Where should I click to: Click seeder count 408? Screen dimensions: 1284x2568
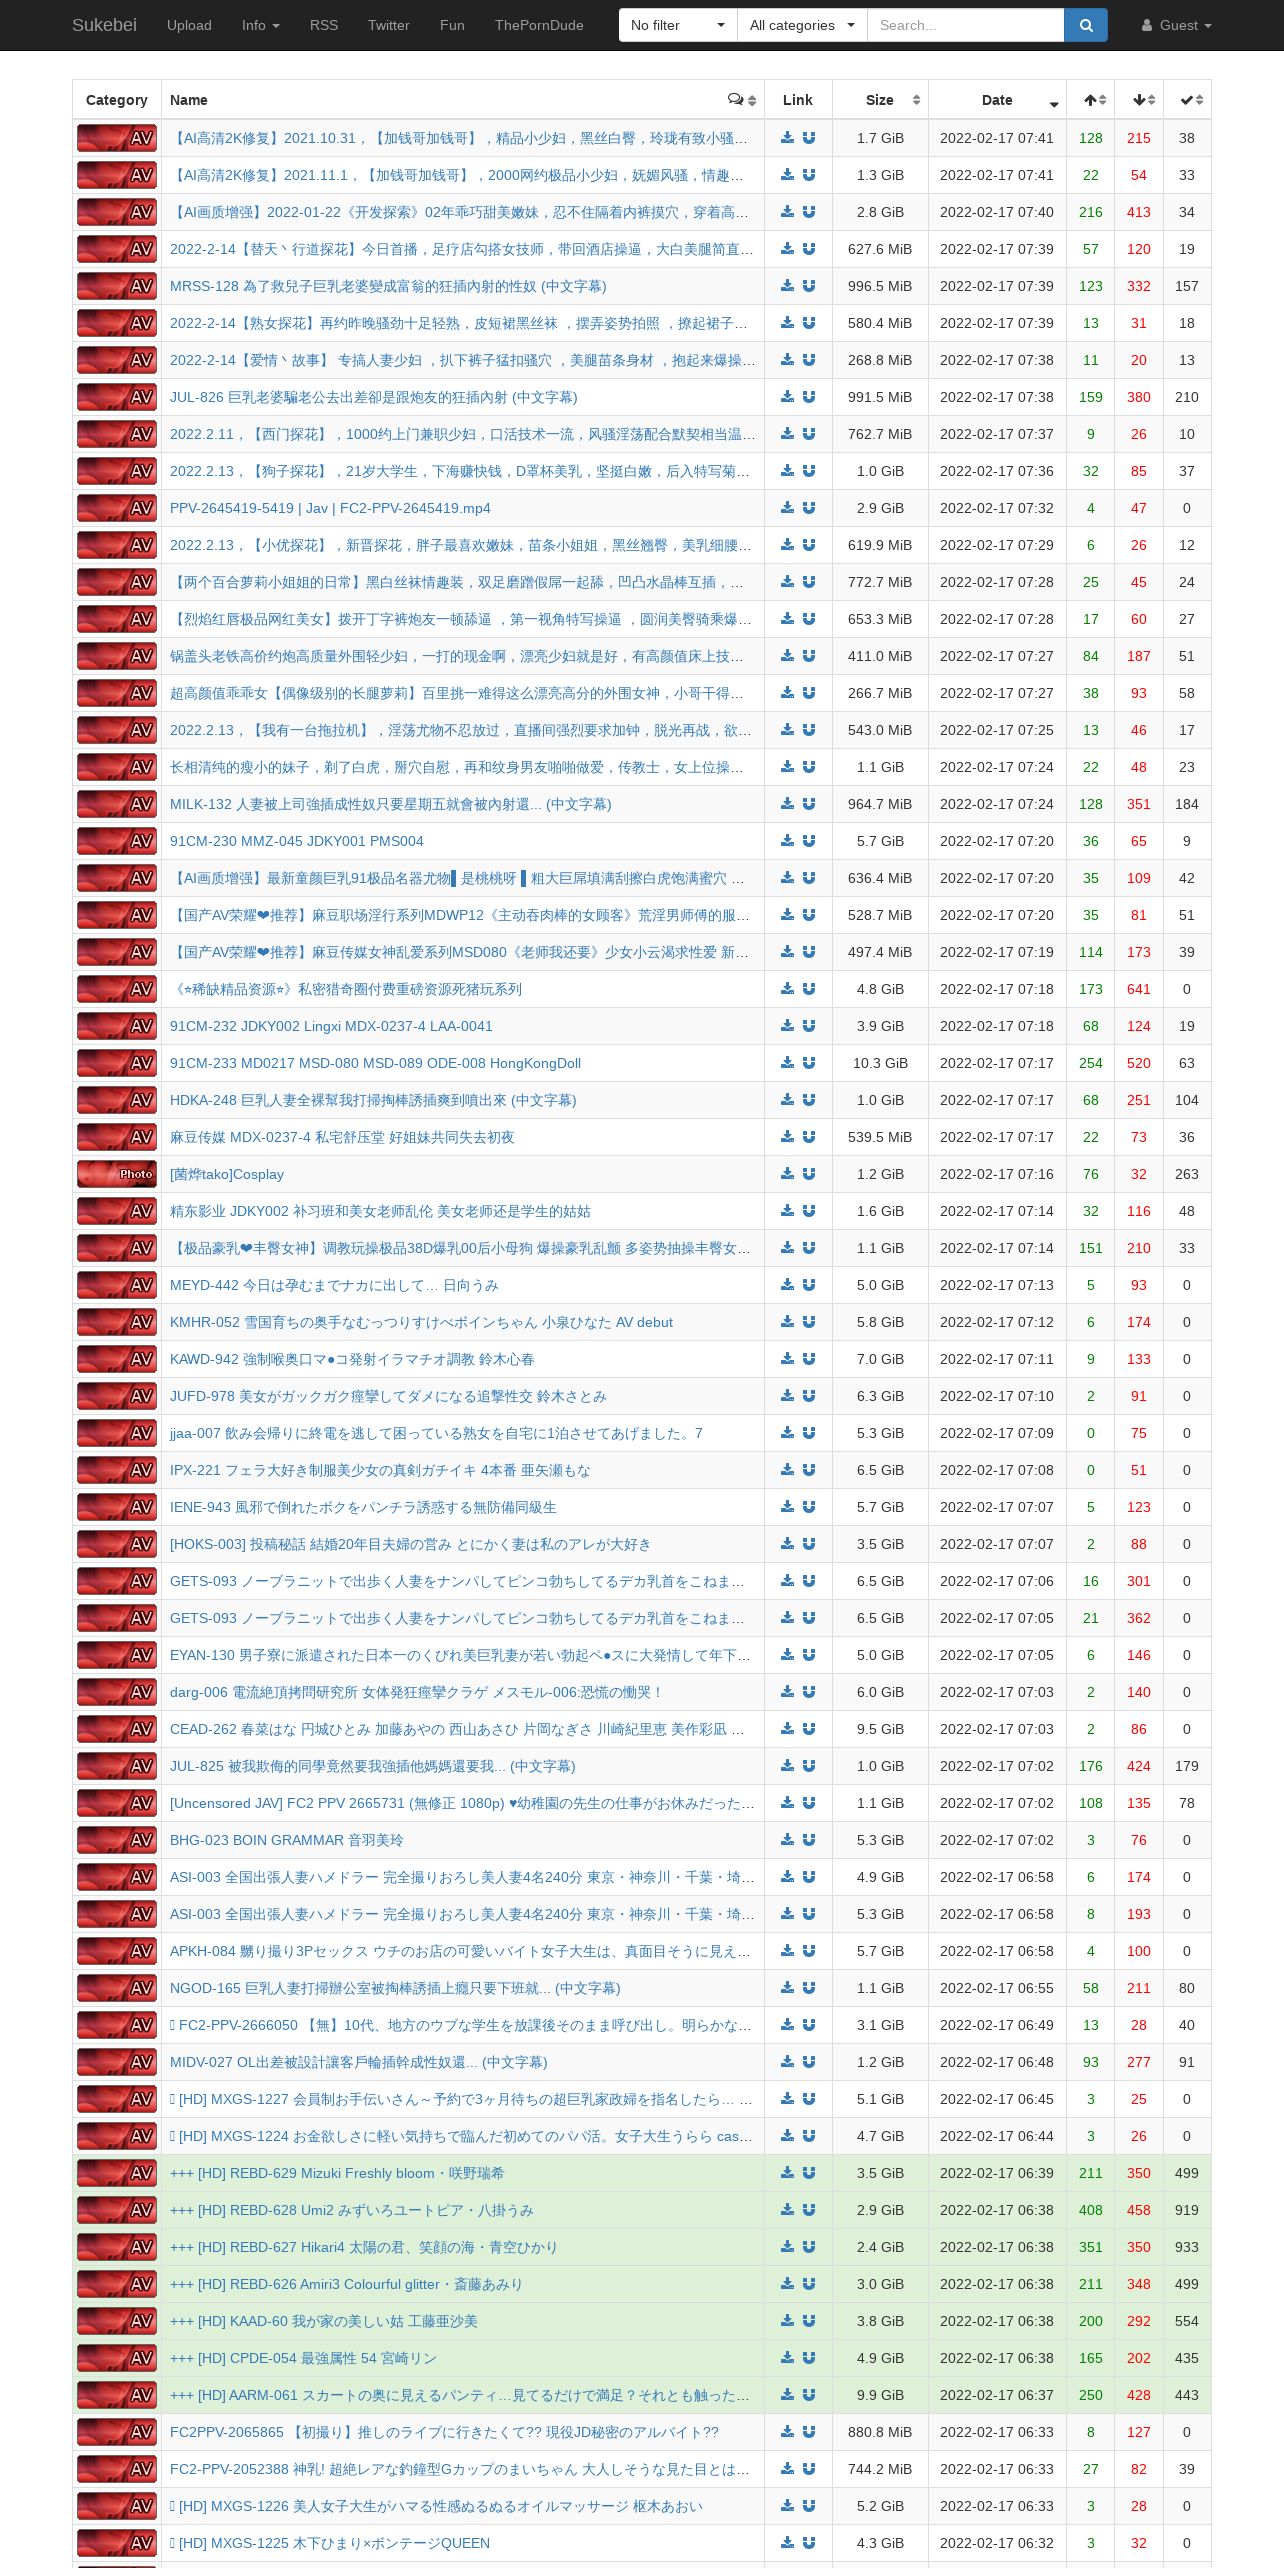[1091, 2210]
